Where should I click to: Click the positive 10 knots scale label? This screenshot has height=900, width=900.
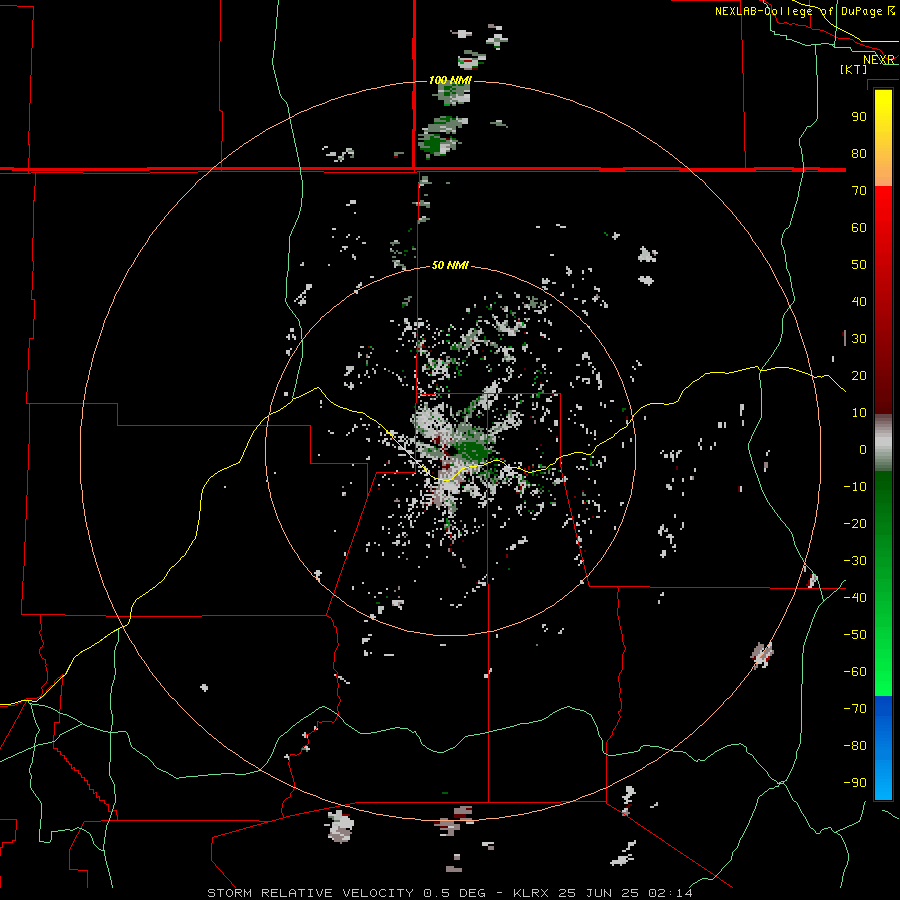[x=859, y=413]
